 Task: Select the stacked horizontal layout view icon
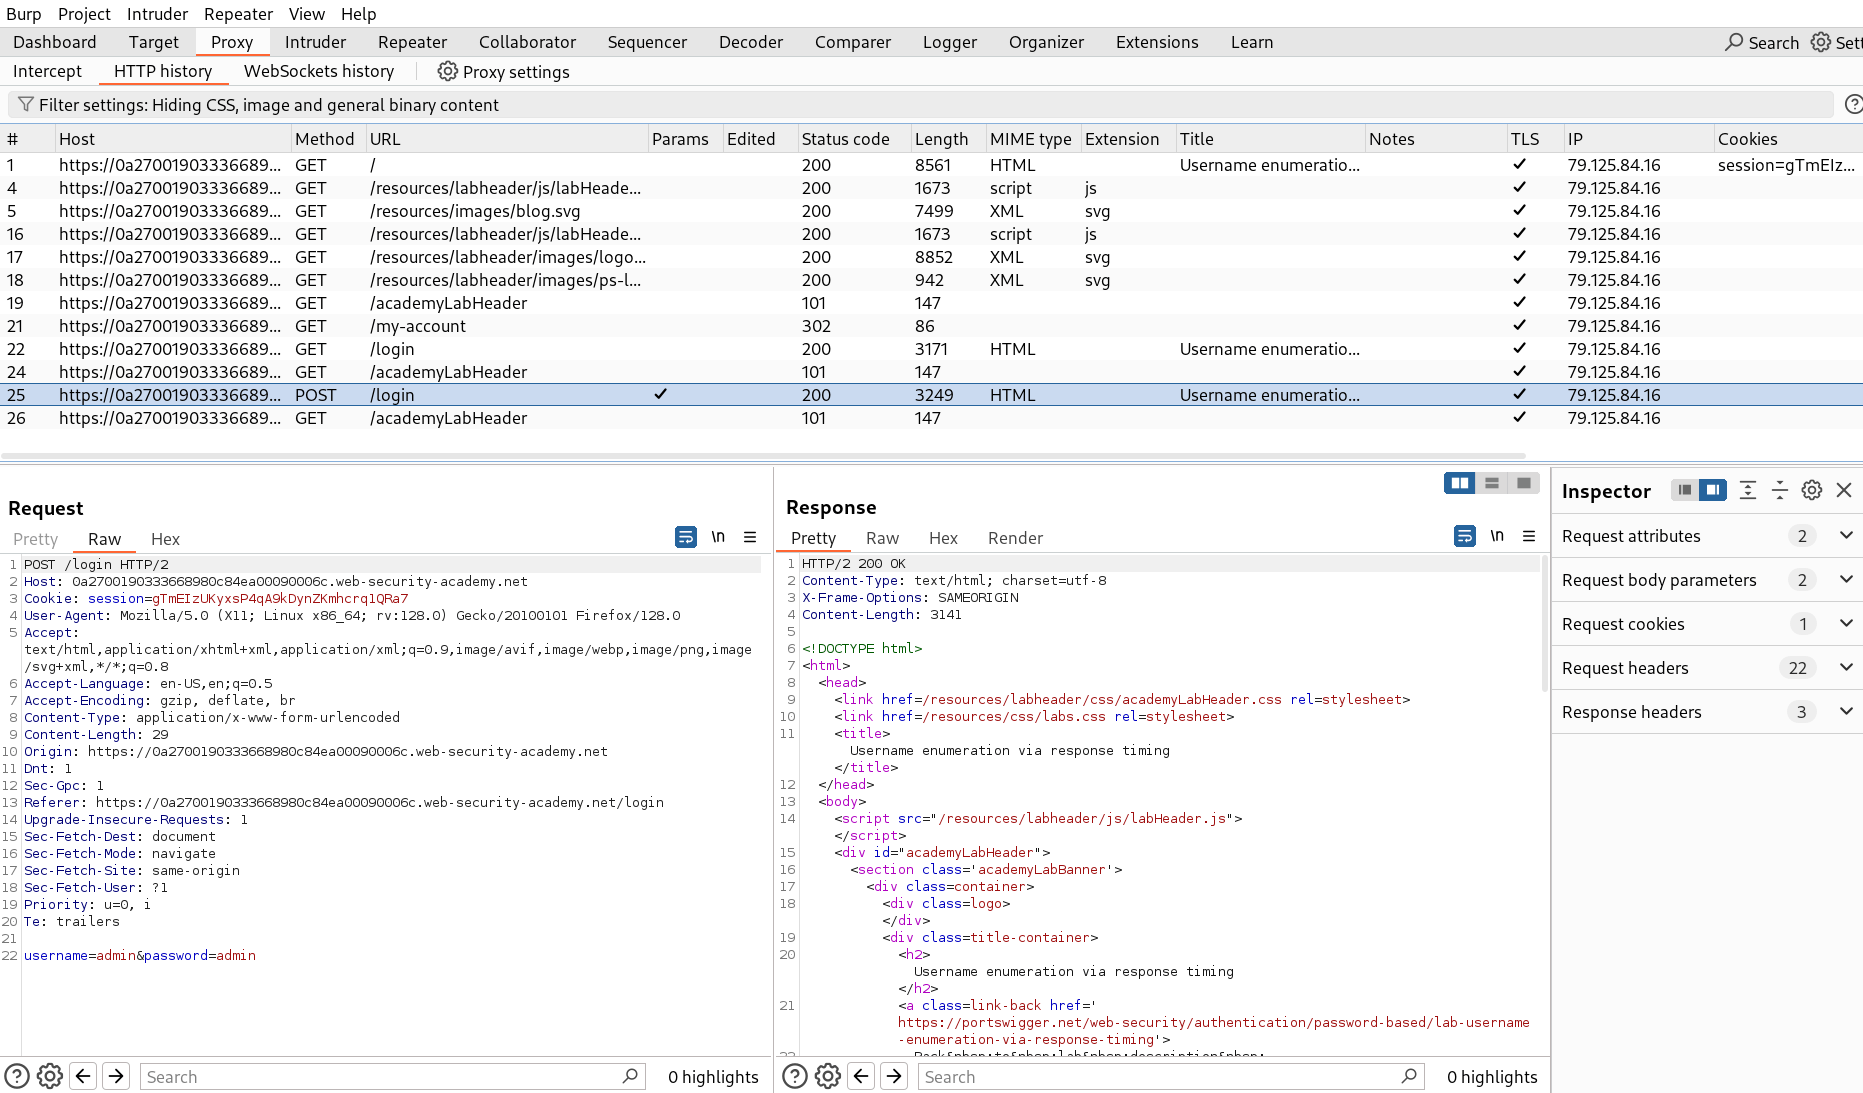(1491, 482)
